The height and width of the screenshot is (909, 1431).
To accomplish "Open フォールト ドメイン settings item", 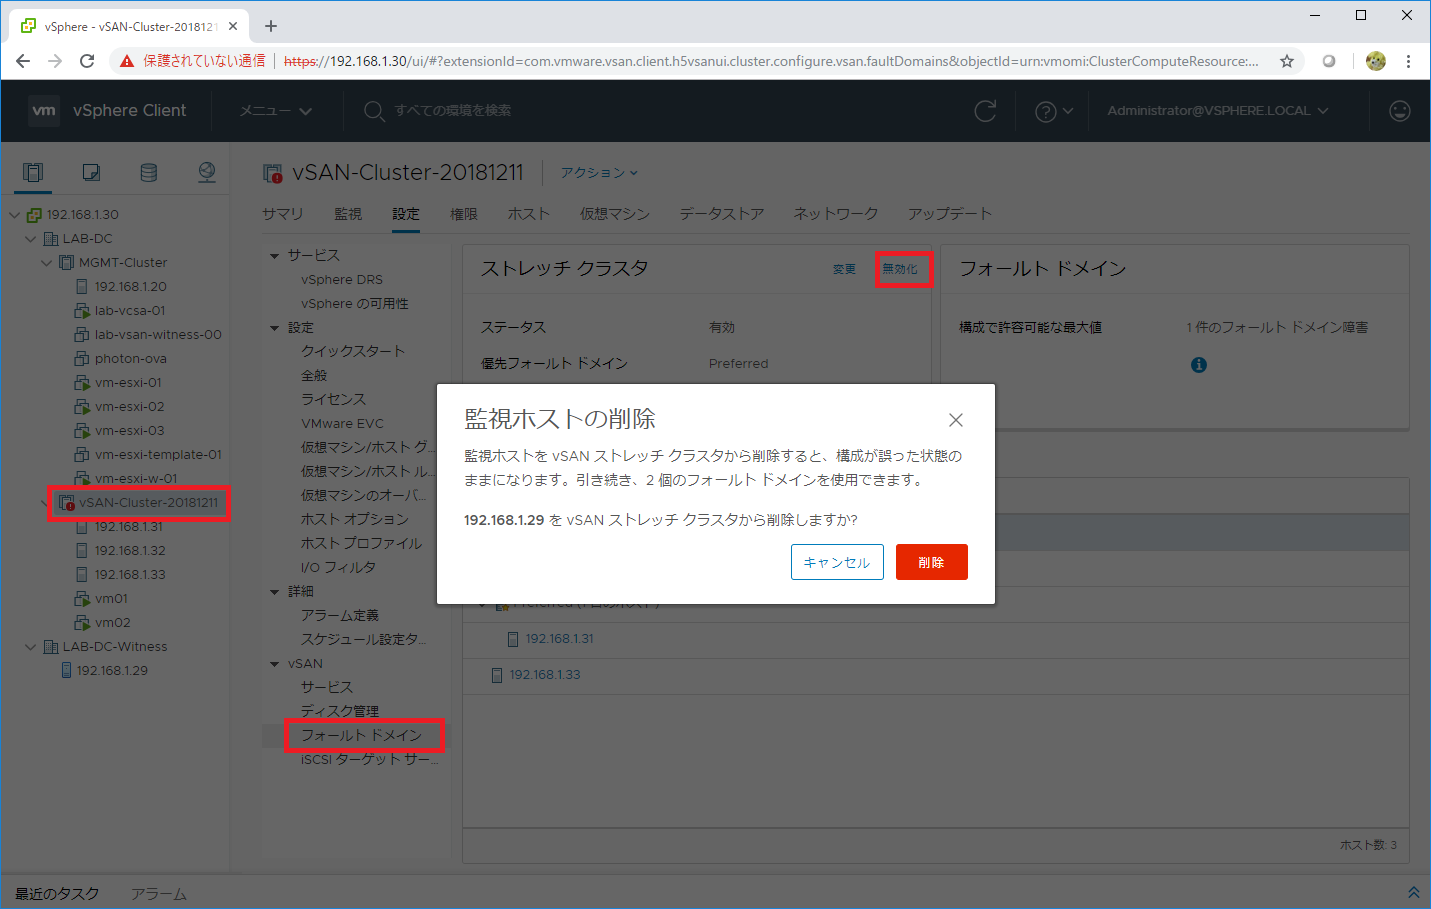I will point(361,735).
